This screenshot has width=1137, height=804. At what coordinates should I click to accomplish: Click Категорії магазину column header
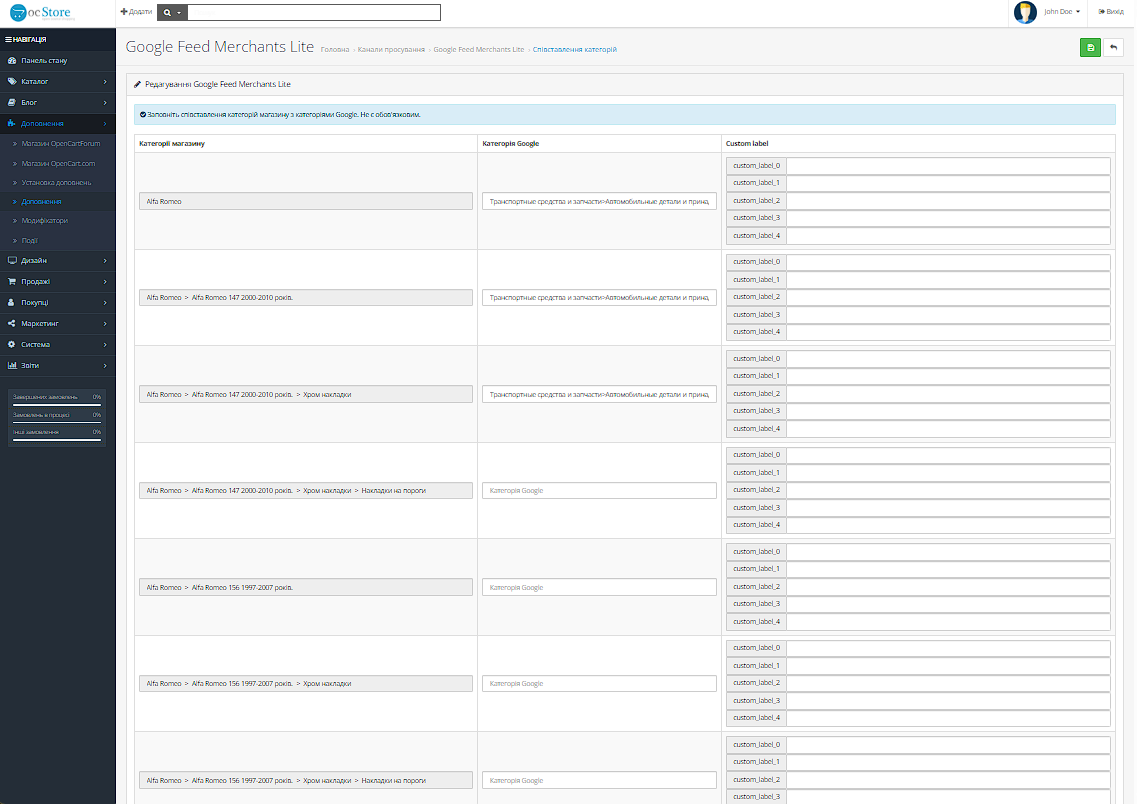click(172, 144)
